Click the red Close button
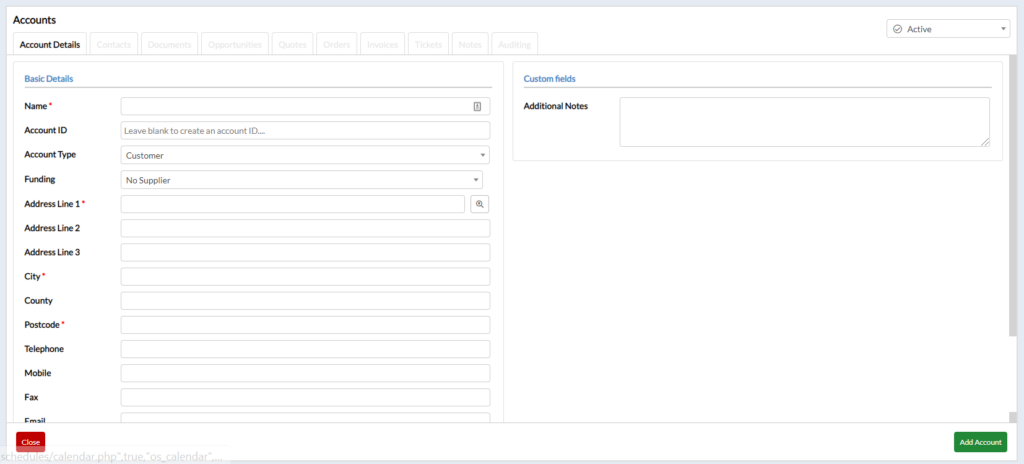 pyautogui.click(x=31, y=442)
